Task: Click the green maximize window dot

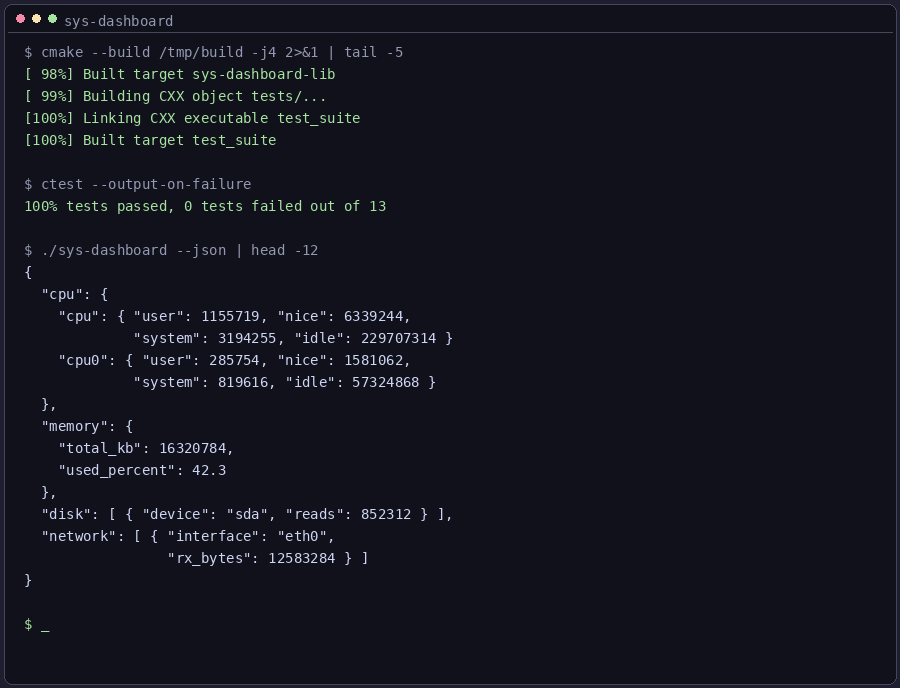Action: coord(53,19)
